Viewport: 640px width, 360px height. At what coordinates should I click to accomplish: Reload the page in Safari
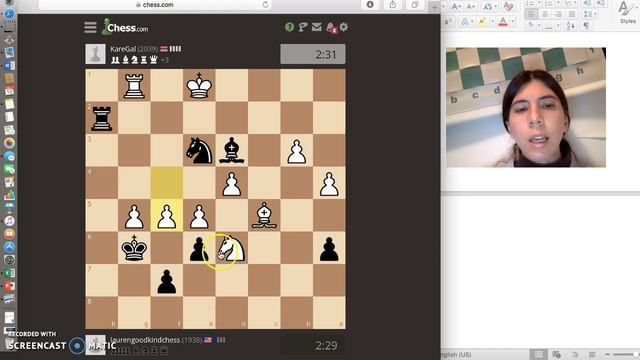265,4
